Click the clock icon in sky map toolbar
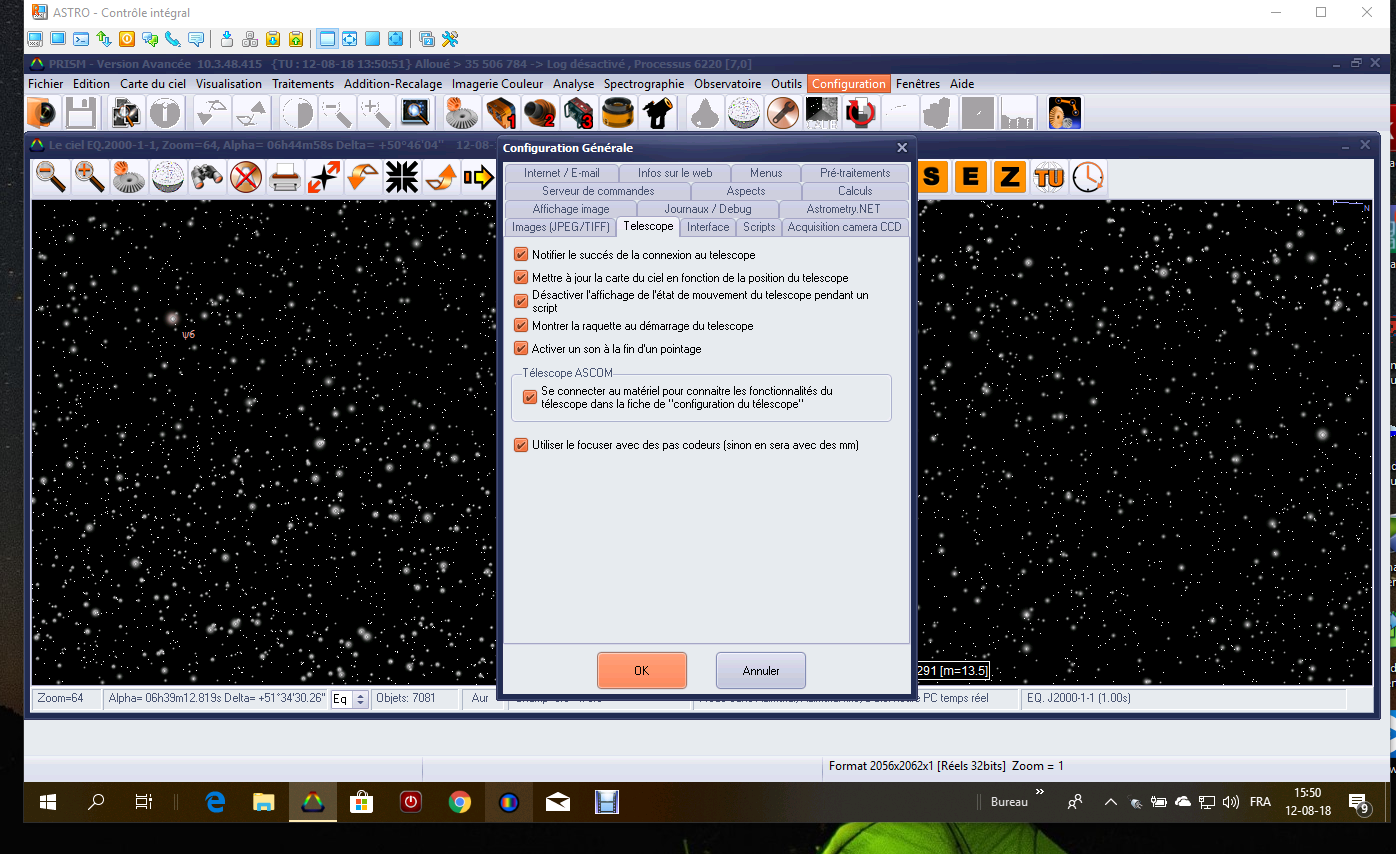 [x=1088, y=178]
